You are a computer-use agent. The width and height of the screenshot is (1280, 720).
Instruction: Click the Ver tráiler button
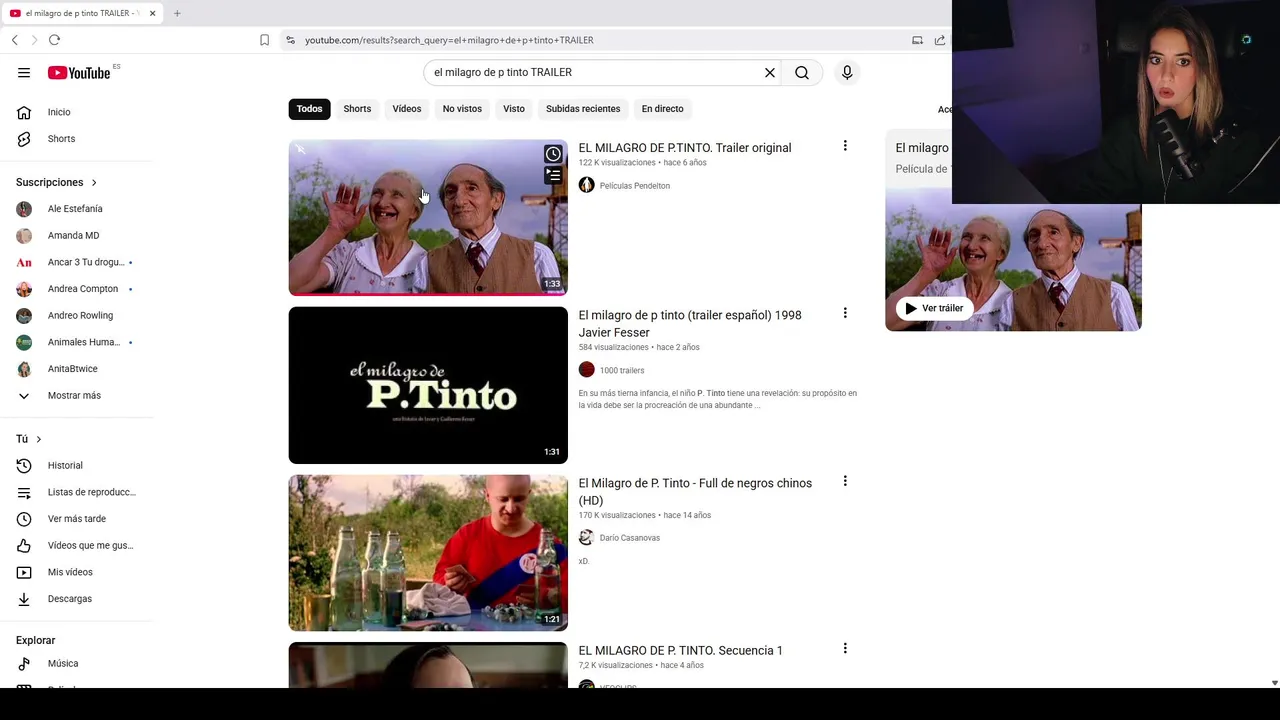[934, 308]
